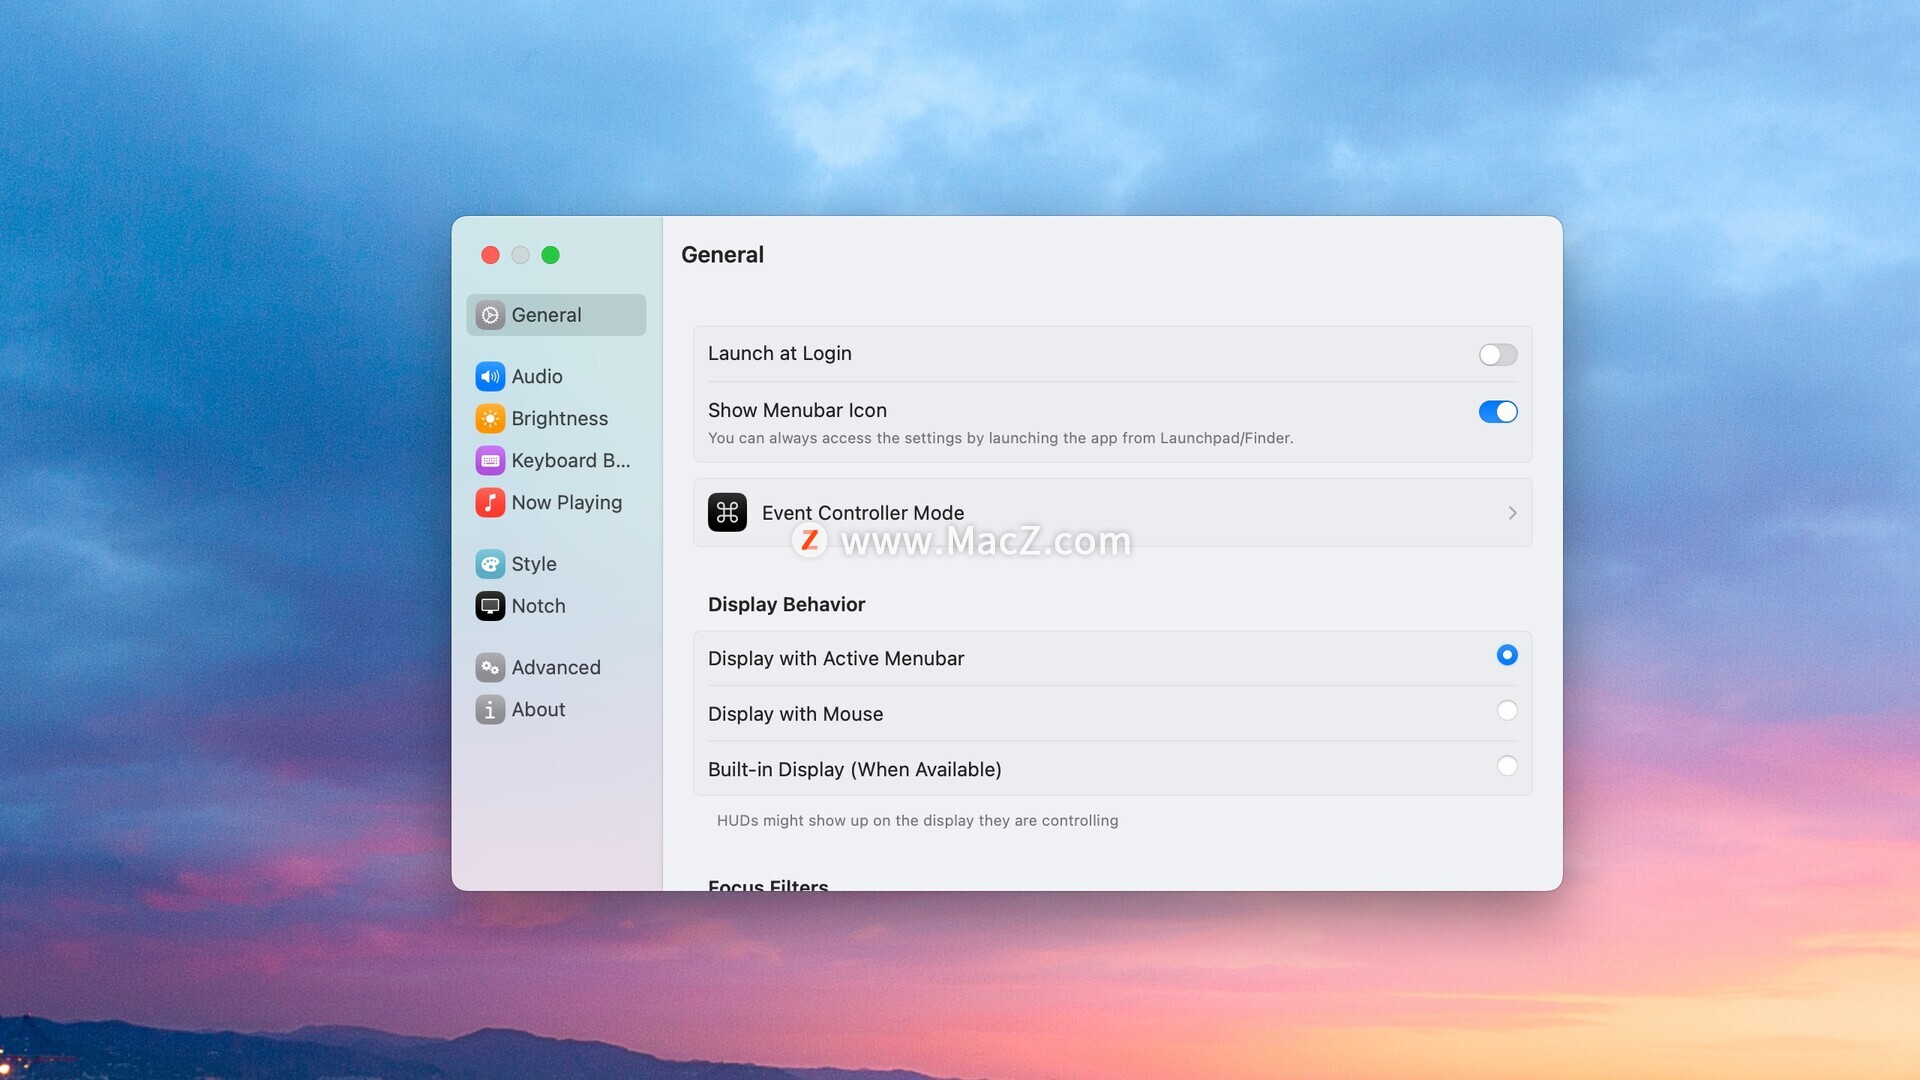Click the purple Keyboard Brightness icon
The image size is (1920, 1080).
(x=489, y=461)
